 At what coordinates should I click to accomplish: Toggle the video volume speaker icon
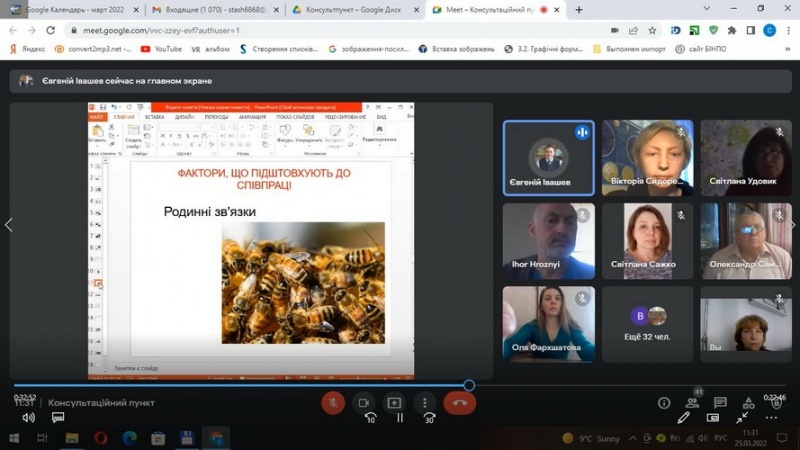[x=28, y=418]
